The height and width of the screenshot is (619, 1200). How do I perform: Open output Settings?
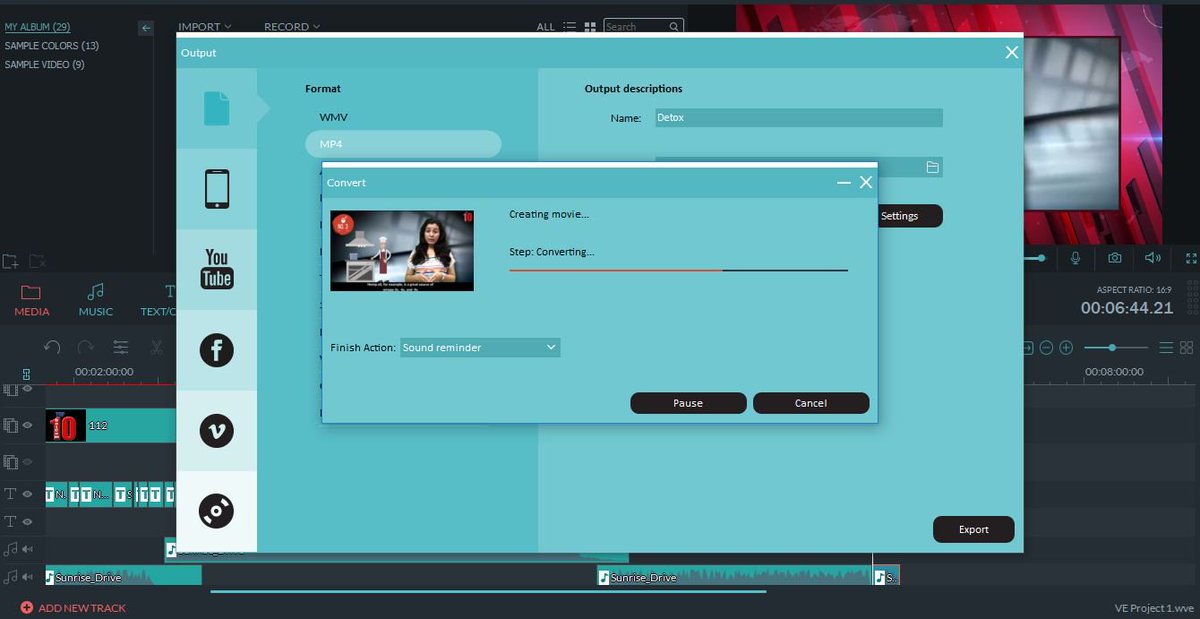click(x=909, y=216)
